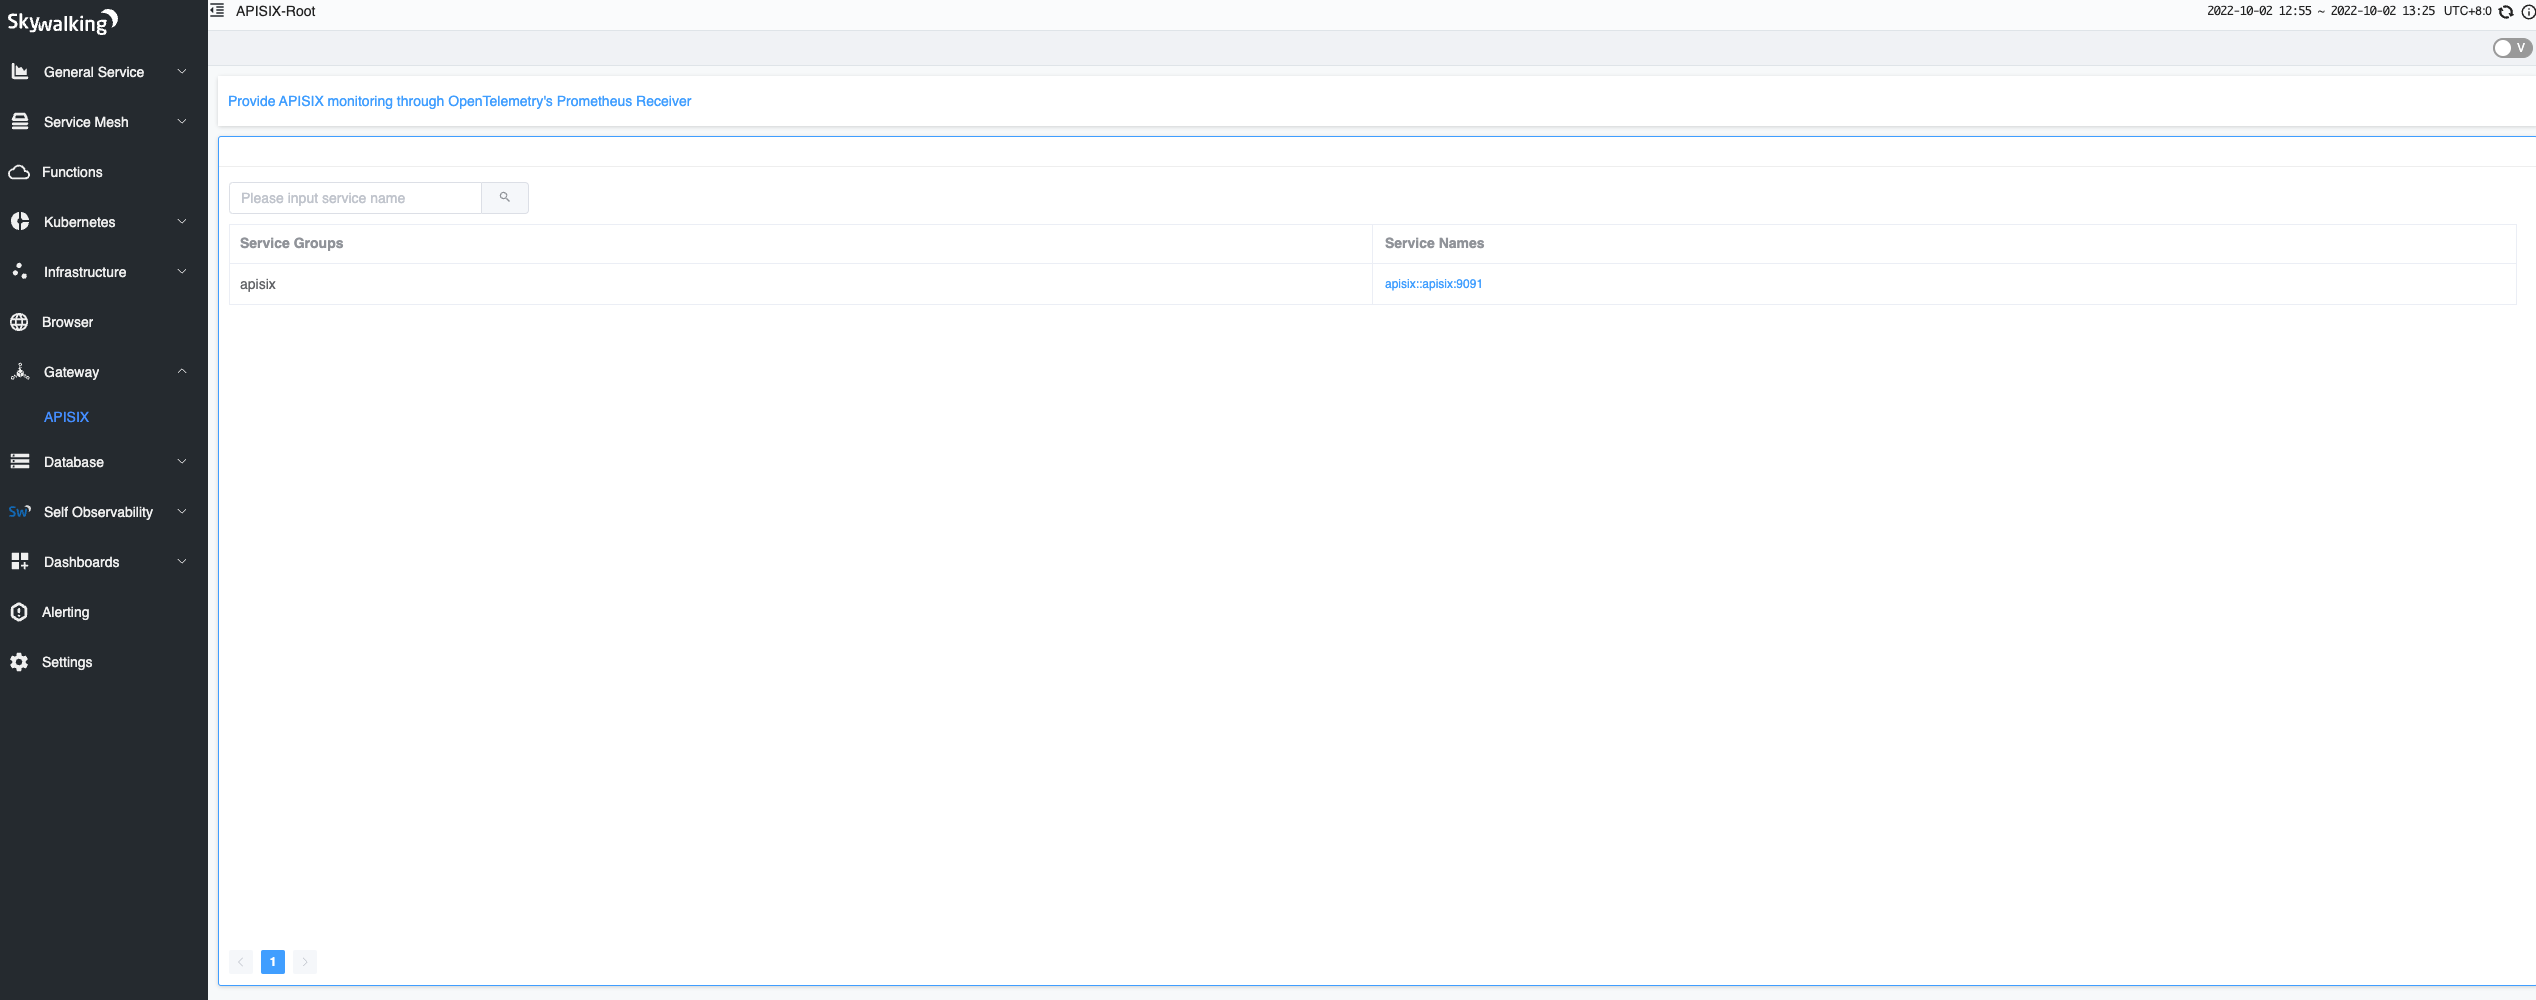Image resolution: width=2536 pixels, height=1000 pixels.
Task: Expand the Dashboards chevron
Action: [182, 562]
